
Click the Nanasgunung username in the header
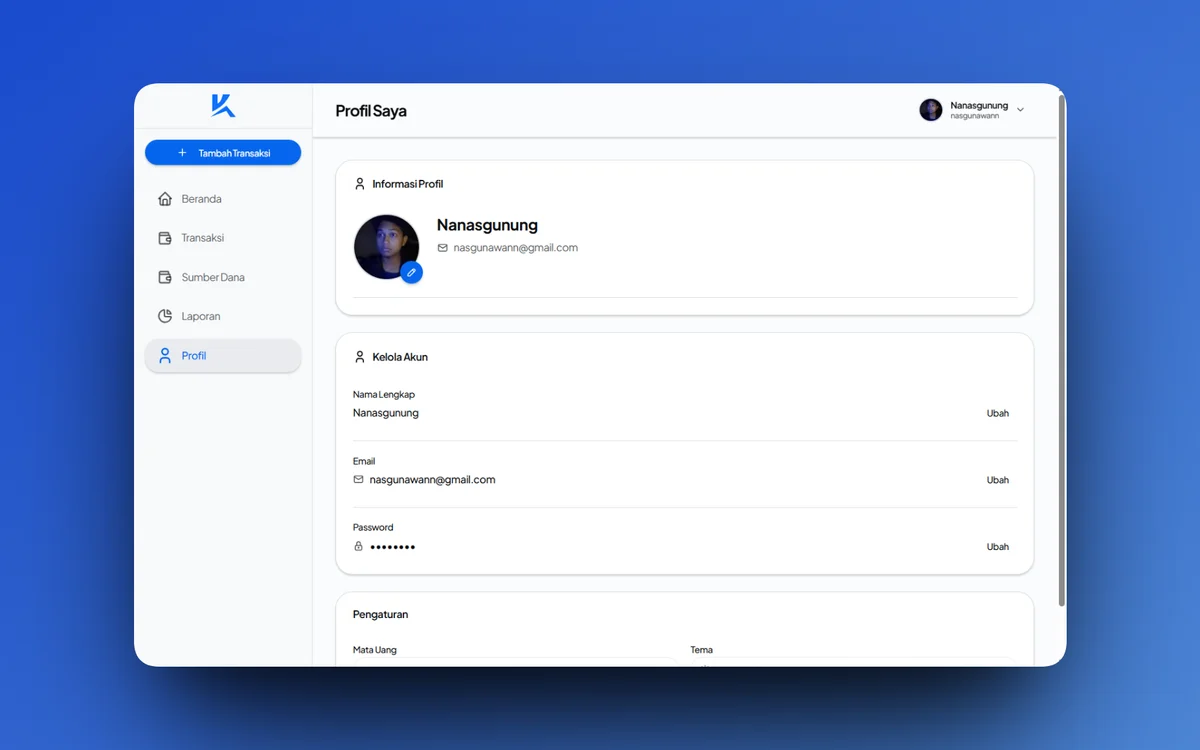pos(979,105)
